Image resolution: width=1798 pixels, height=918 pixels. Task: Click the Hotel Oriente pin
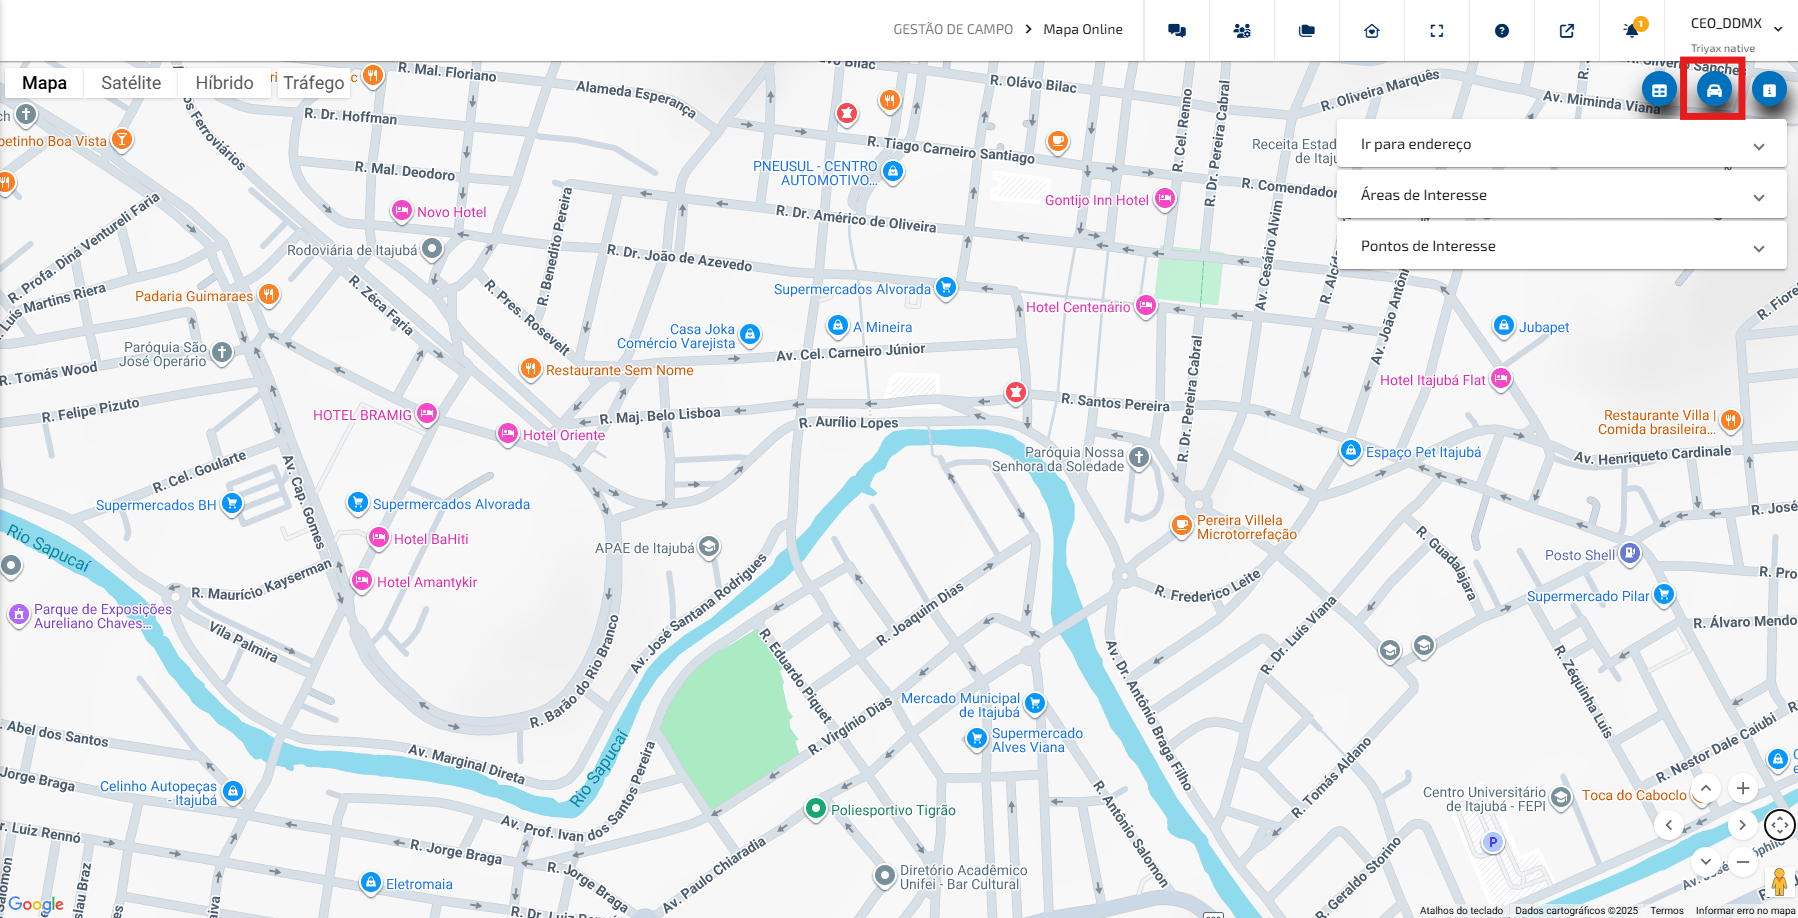coord(508,434)
